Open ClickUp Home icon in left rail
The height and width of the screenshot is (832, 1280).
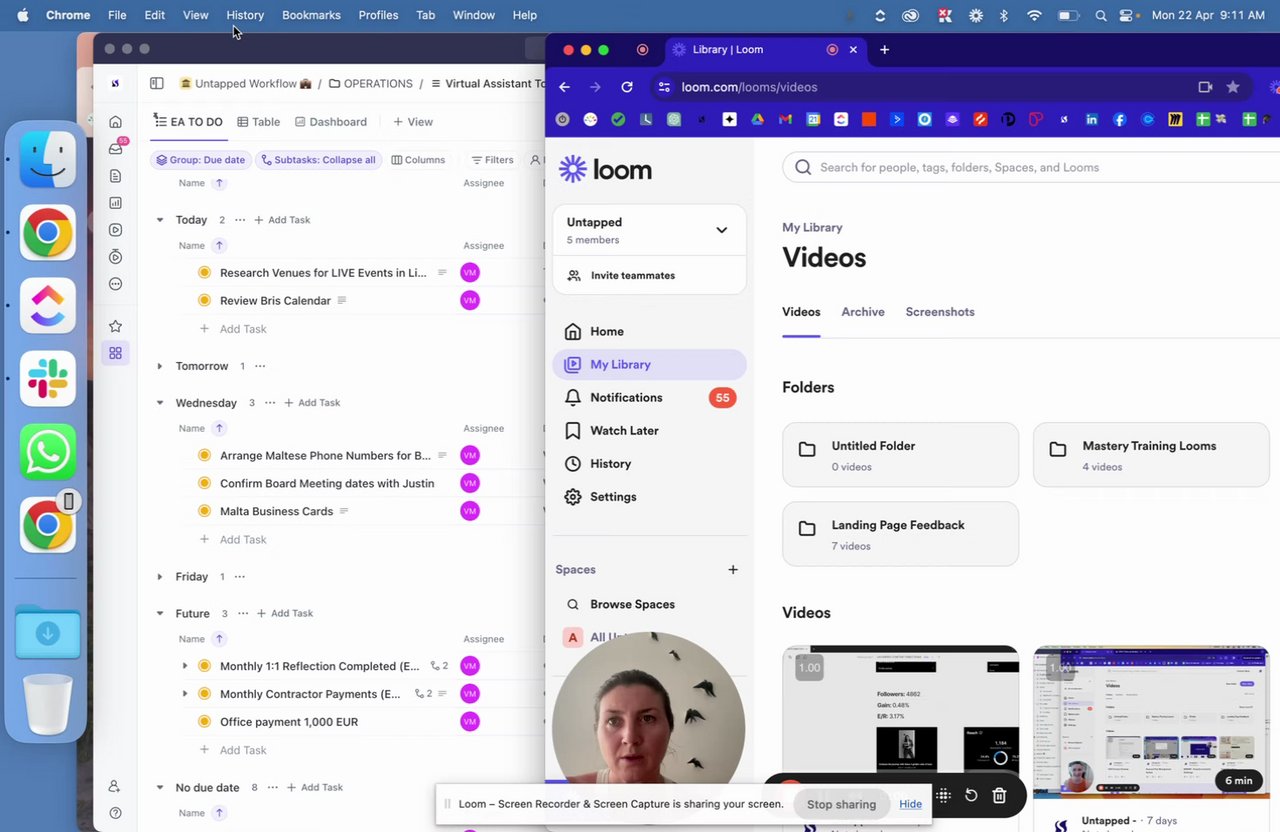tap(116, 122)
